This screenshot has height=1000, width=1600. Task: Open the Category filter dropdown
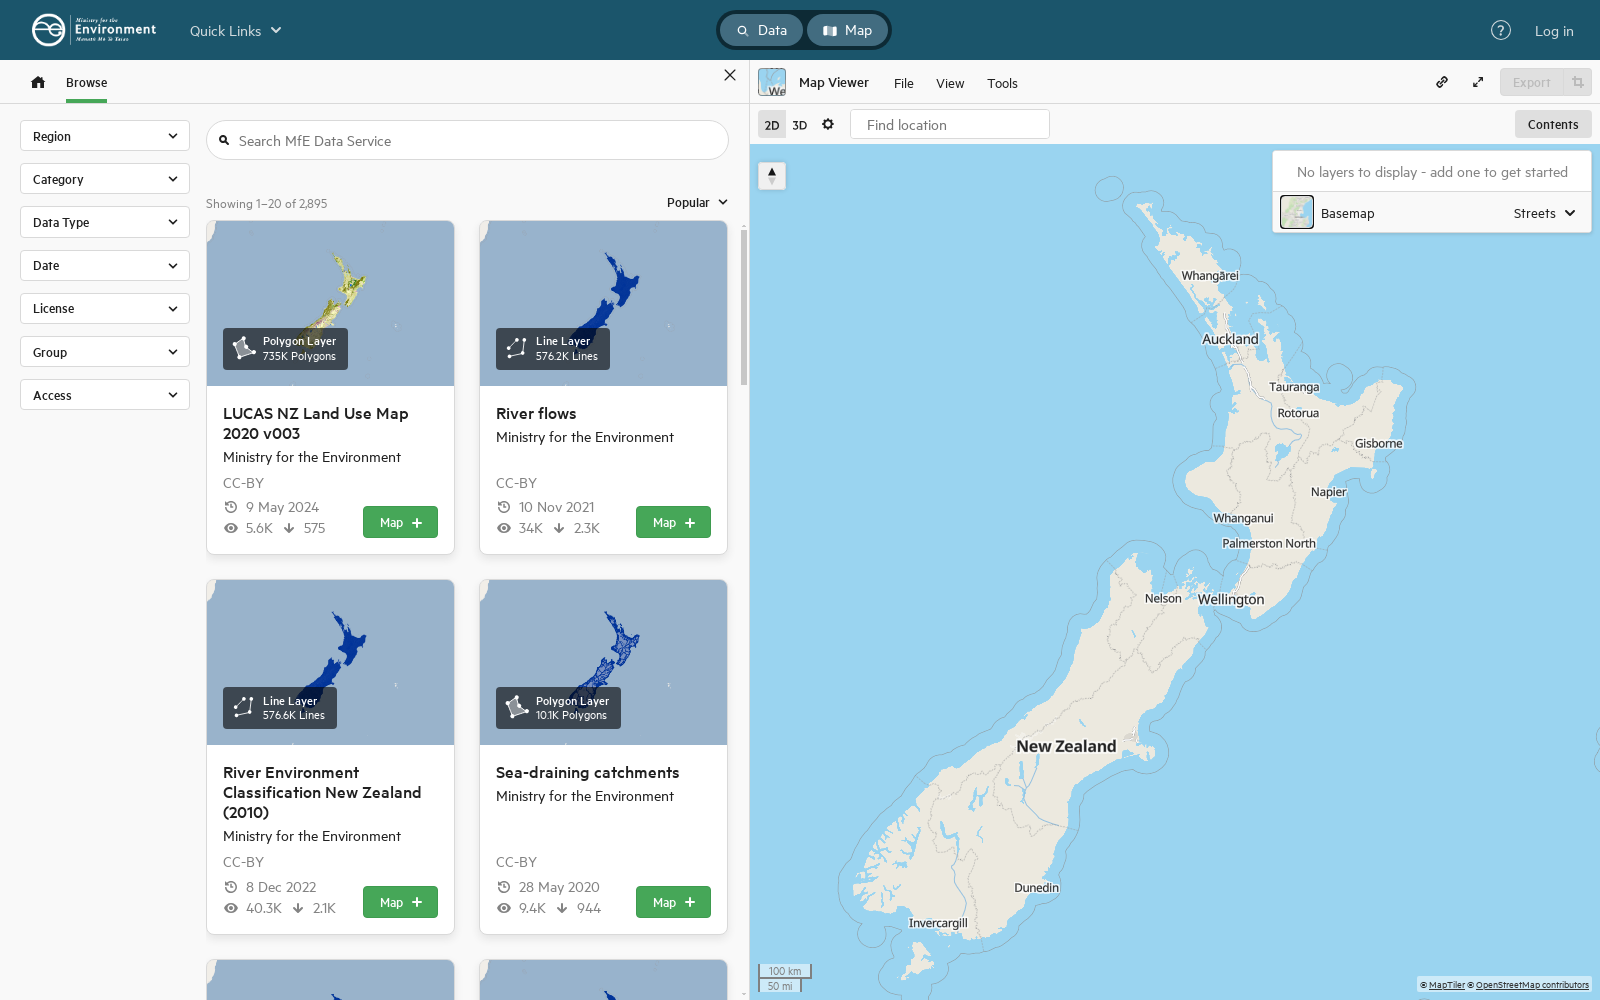pos(105,179)
